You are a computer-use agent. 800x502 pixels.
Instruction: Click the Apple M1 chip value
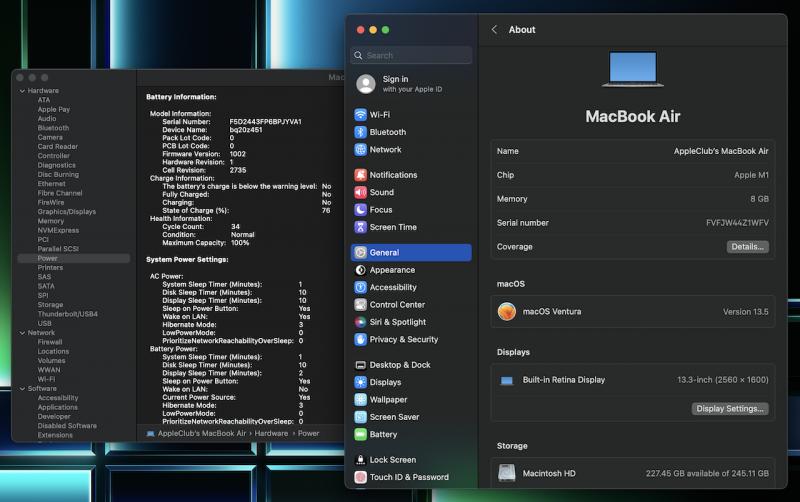[751, 175]
